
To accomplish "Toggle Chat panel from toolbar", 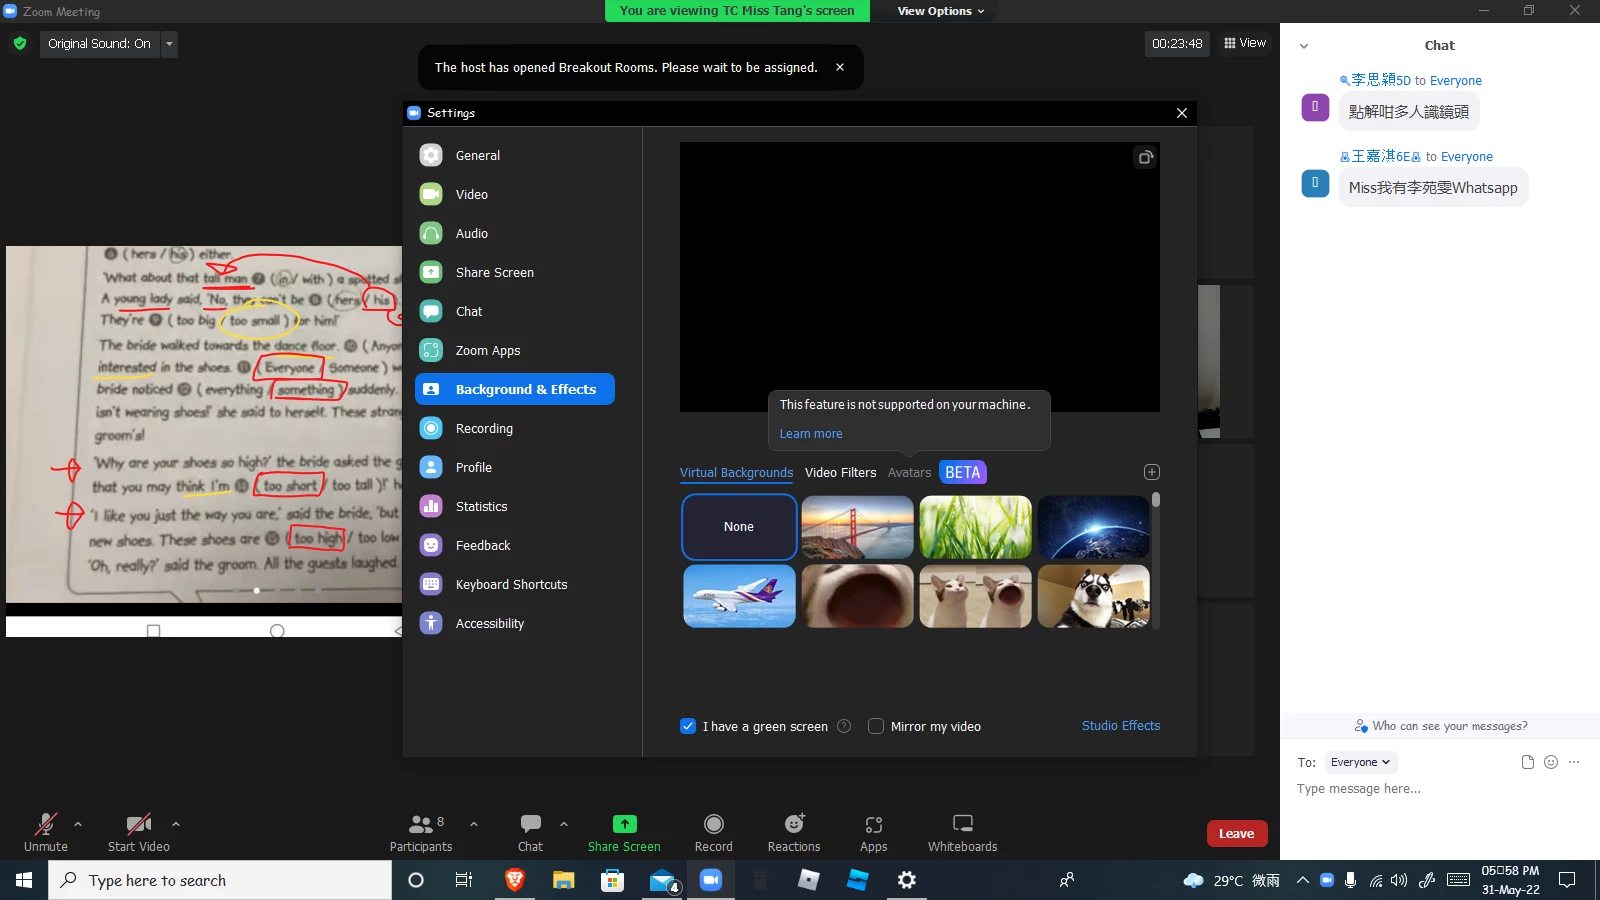I will tap(531, 832).
